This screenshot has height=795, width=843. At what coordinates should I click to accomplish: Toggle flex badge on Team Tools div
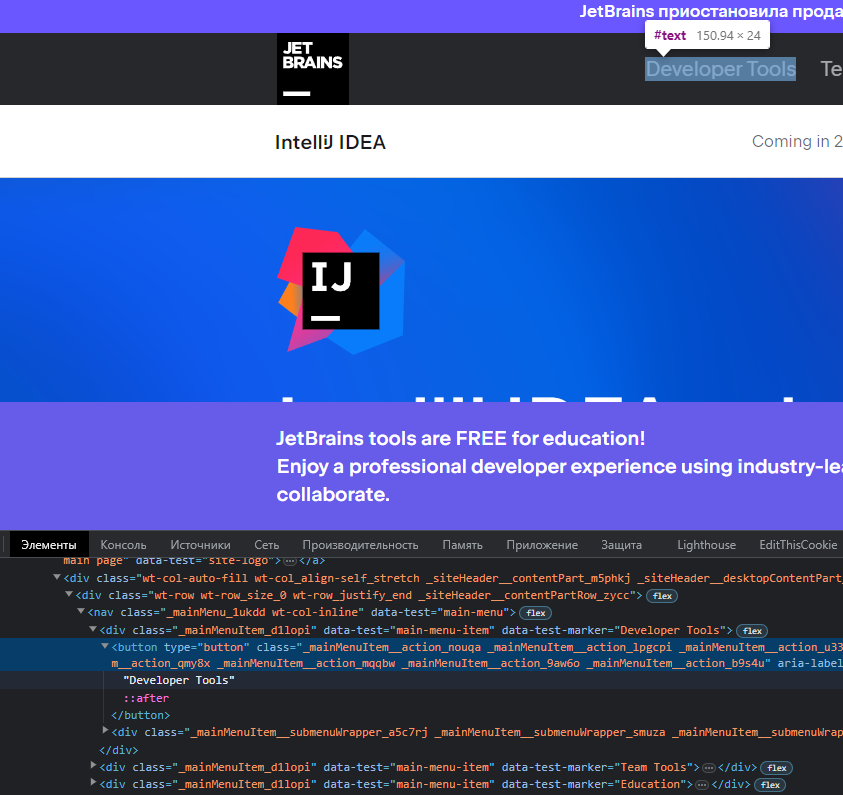point(776,768)
